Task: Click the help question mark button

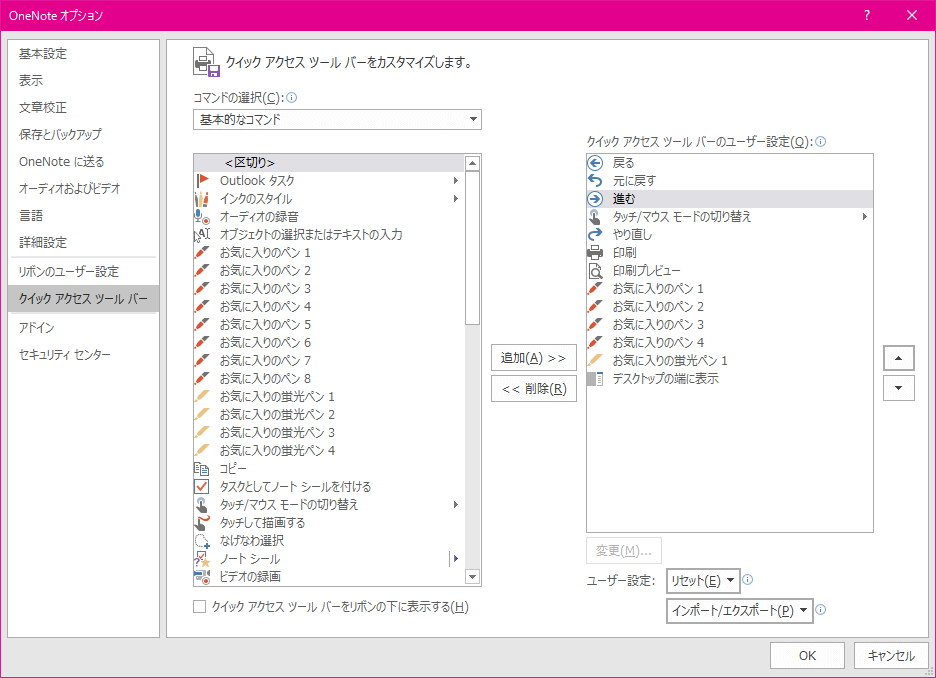Action: coord(867,16)
